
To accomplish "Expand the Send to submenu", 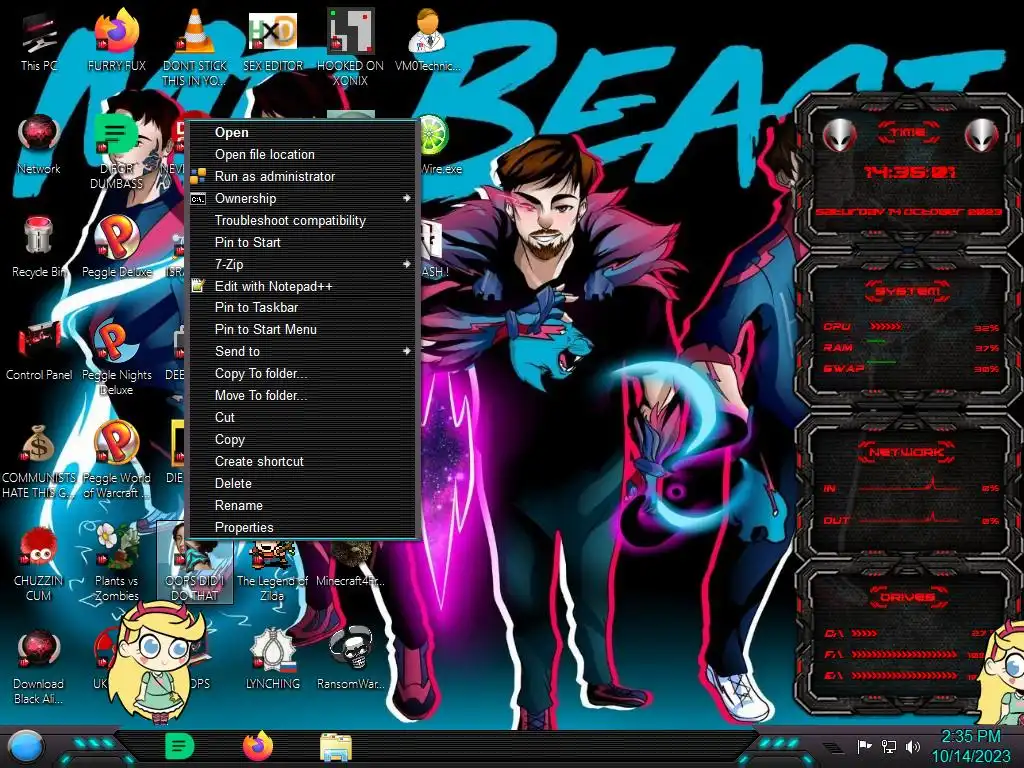I will pyautogui.click(x=303, y=351).
